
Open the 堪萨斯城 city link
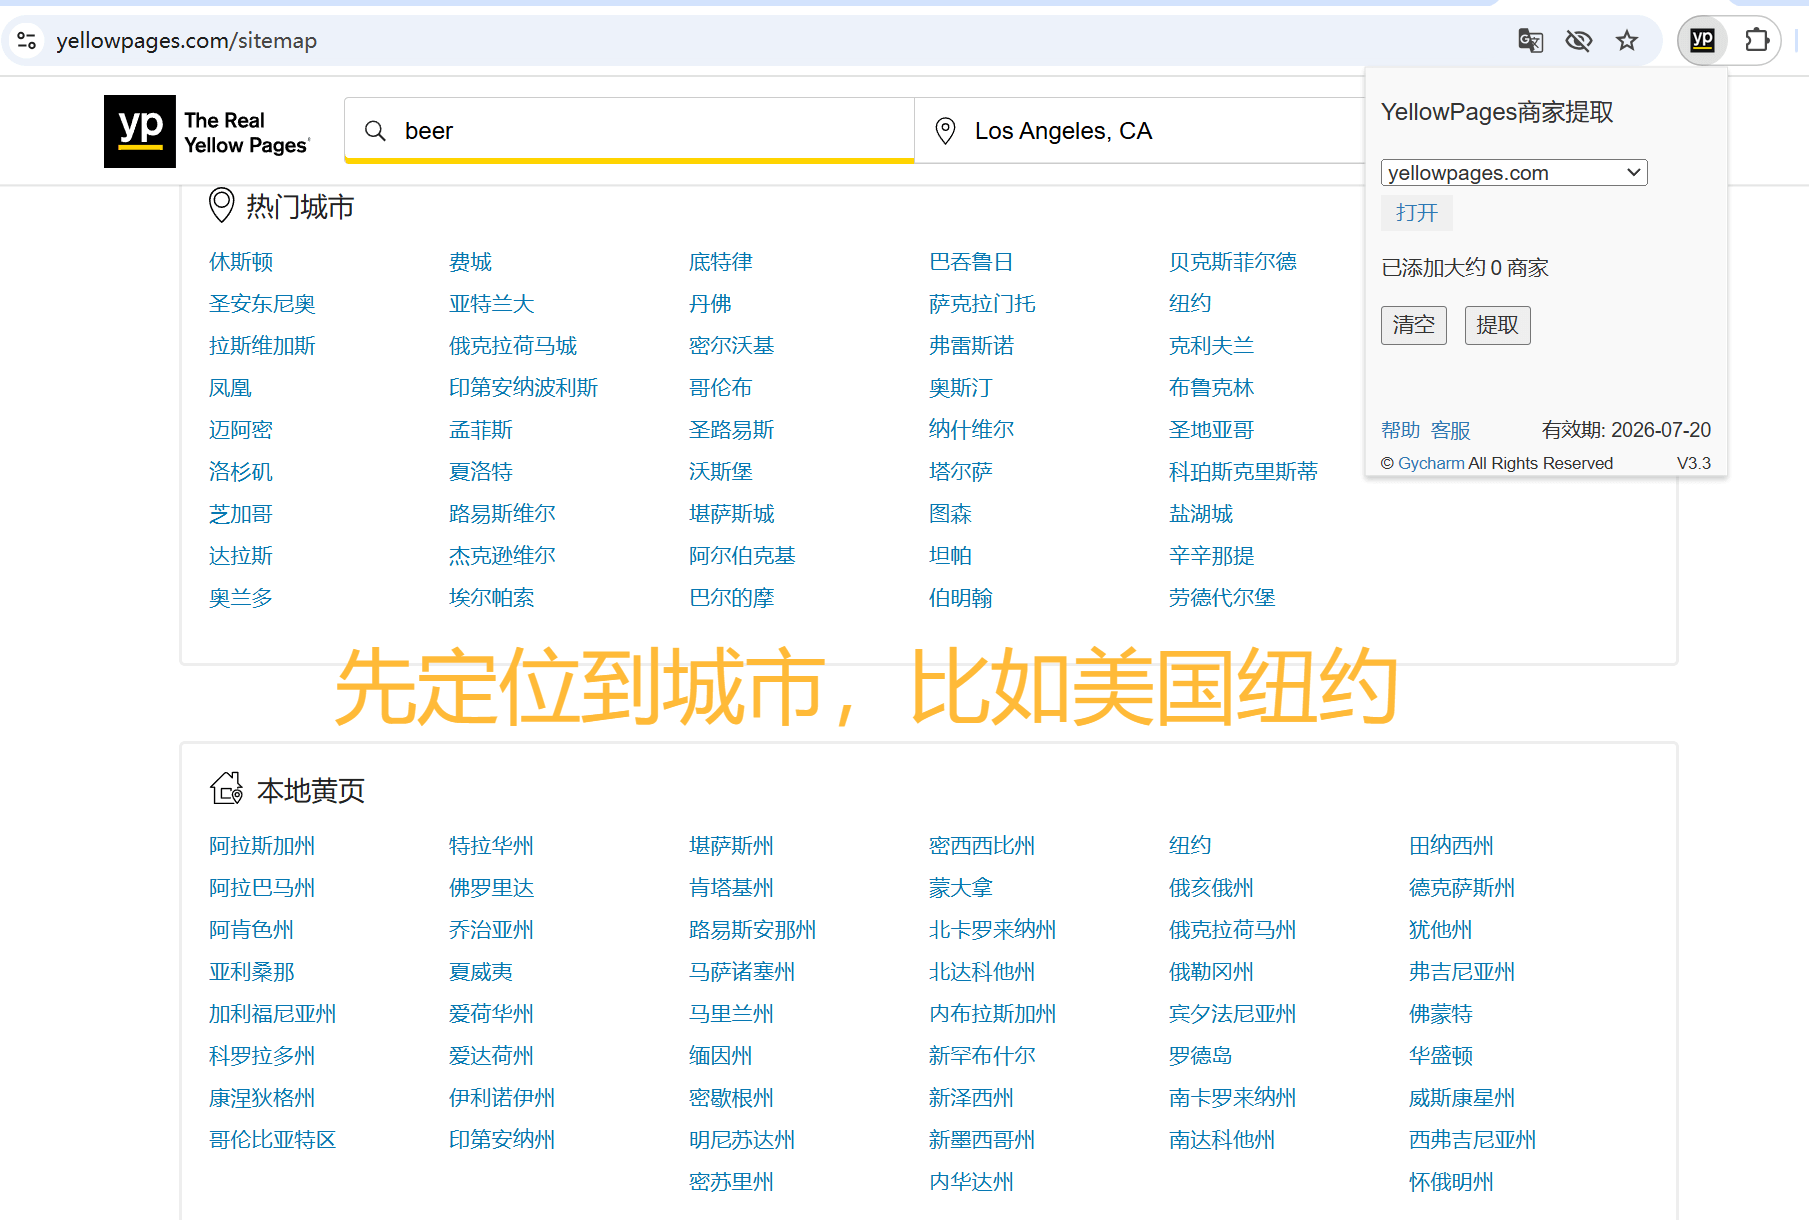(x=731, y=514)
